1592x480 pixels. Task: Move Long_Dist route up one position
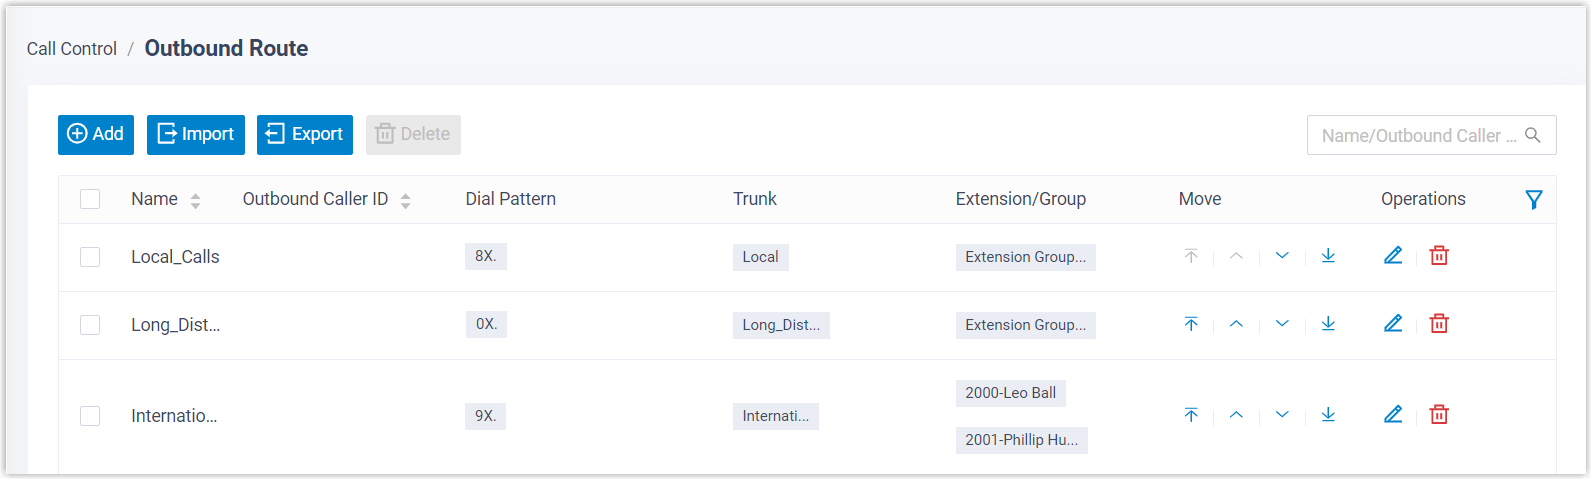tap(1236, 324)
